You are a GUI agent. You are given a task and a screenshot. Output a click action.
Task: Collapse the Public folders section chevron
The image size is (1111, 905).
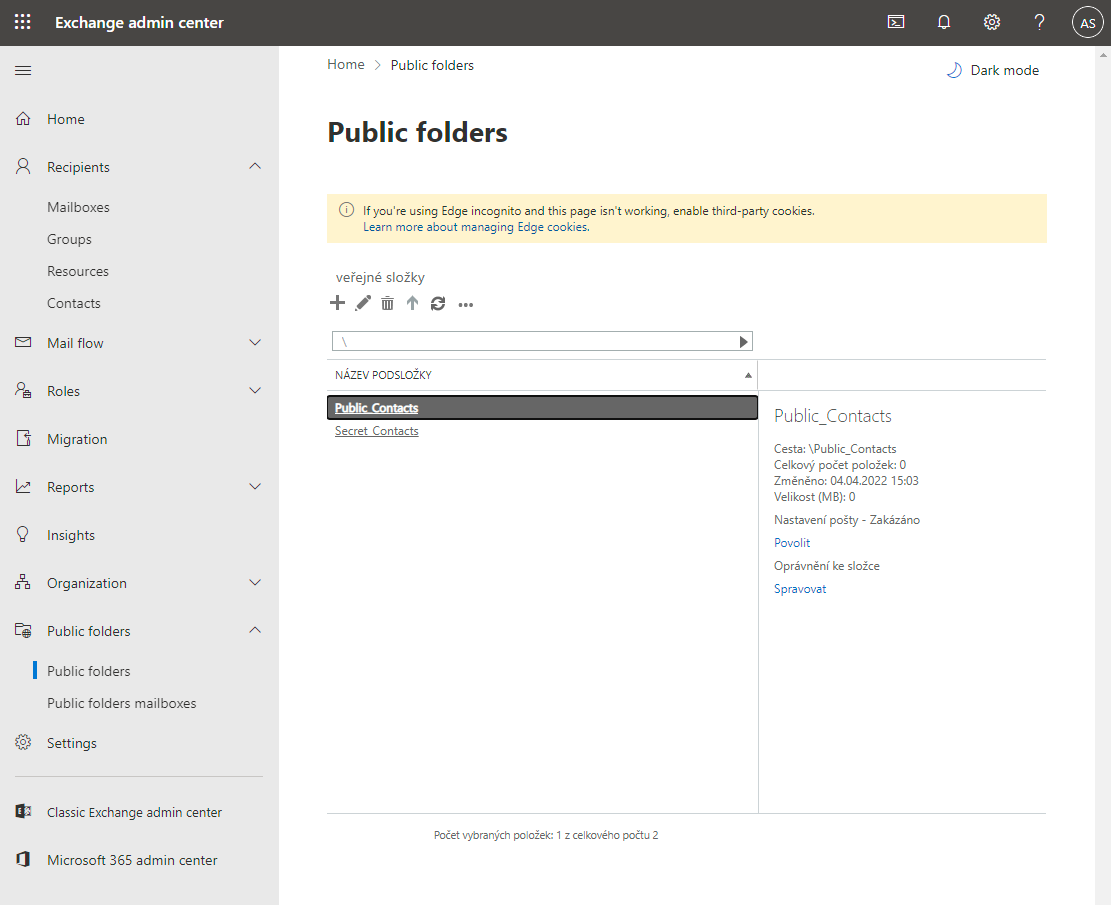click(x=255, y=630)
